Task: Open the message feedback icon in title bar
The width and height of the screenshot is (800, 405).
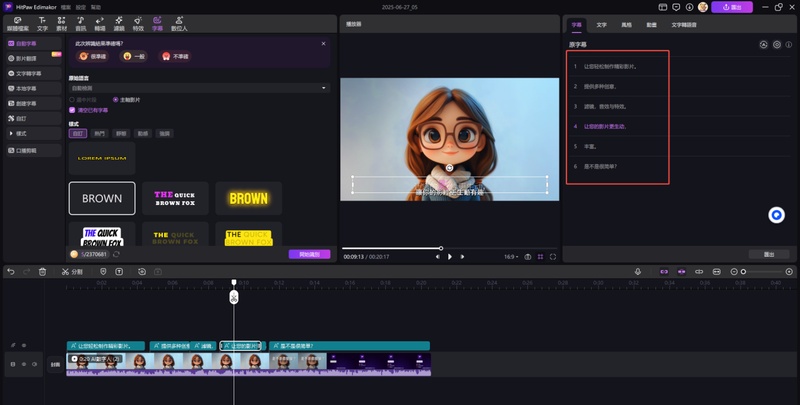Action: 676,7
